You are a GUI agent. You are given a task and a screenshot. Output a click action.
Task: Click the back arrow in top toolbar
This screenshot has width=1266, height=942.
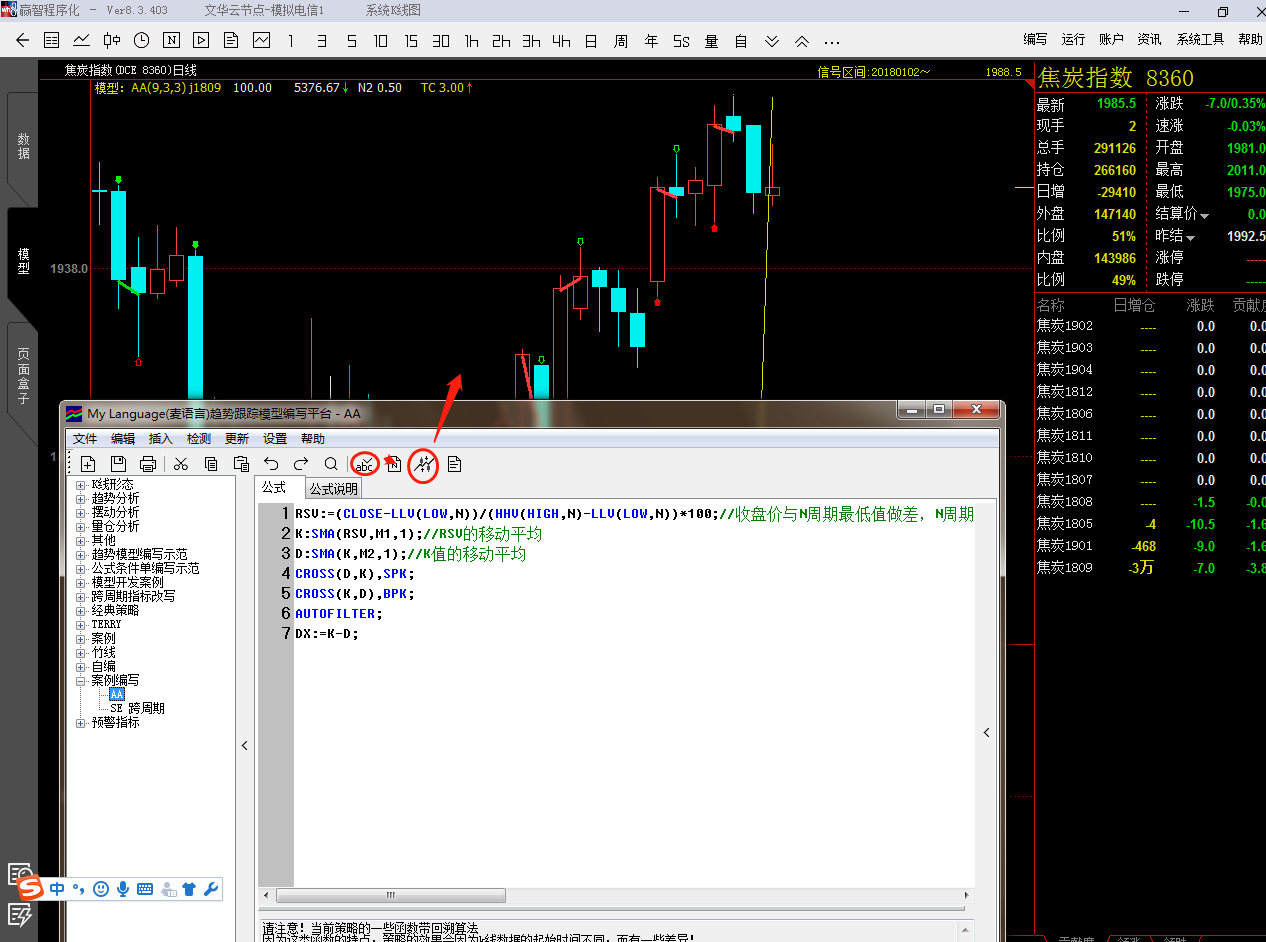[x=22, y=41]
